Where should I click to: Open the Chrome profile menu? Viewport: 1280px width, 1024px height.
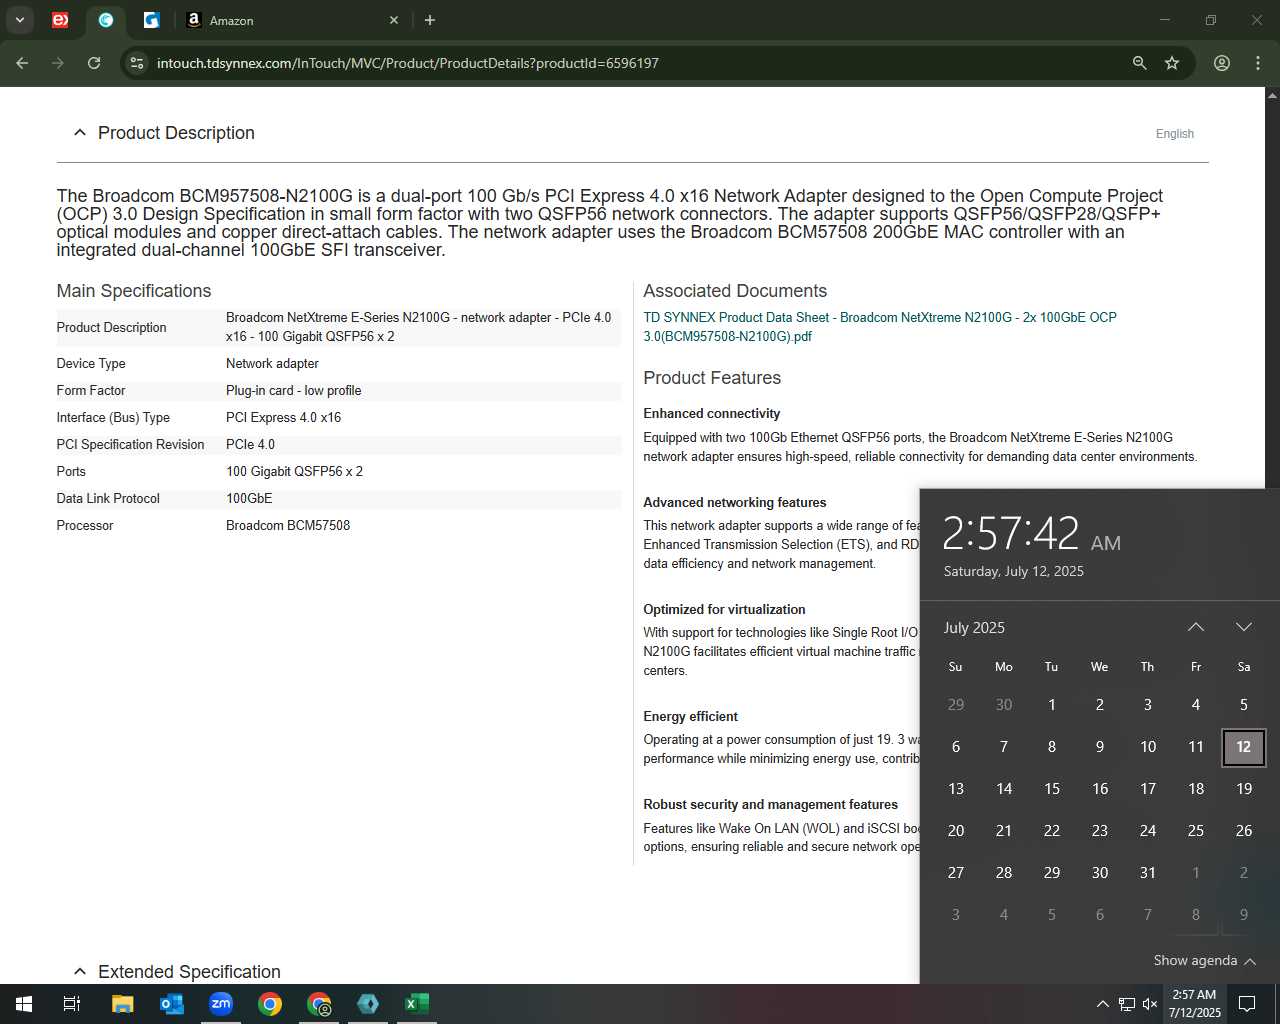click(1222, 63)
